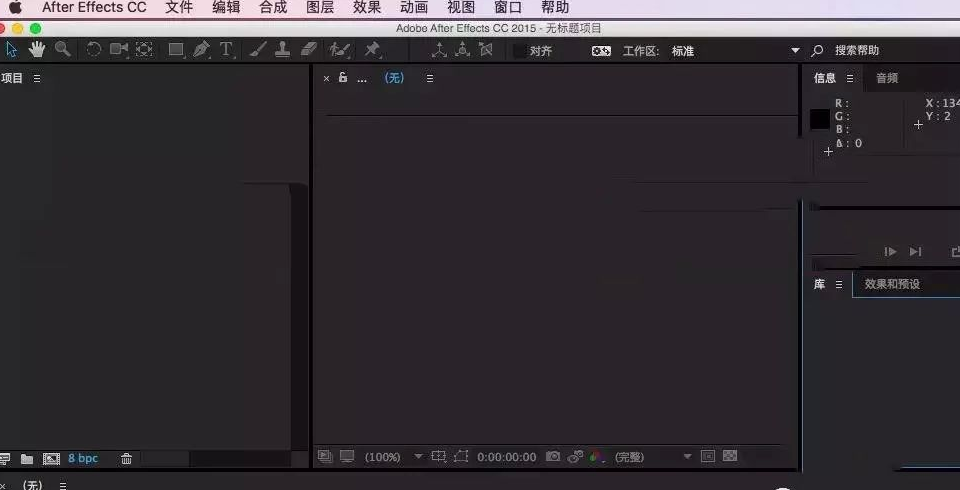
Task: Open the After Effects CC menu
Action: pyautogui.click(x=94, y=8)
